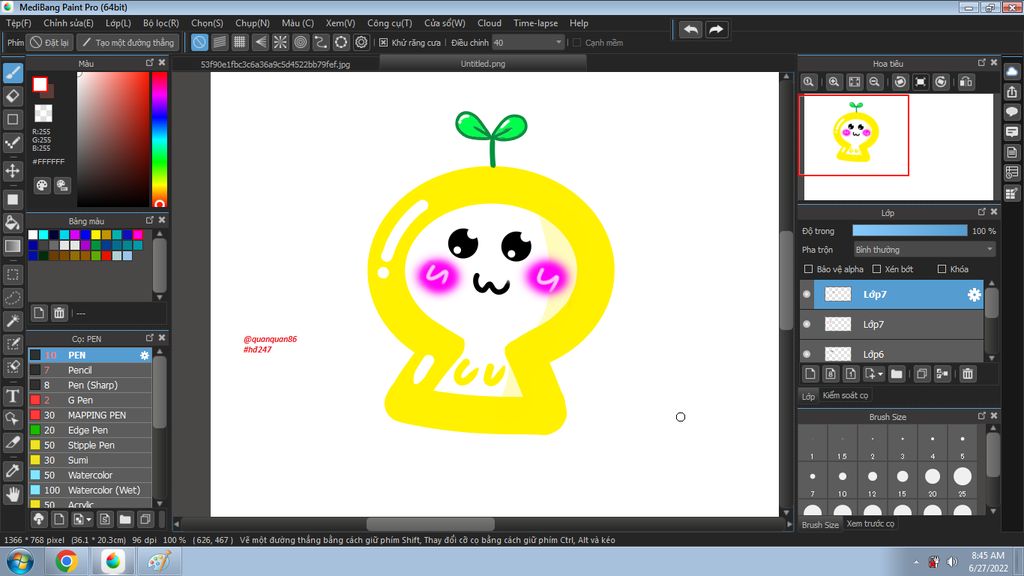Image resolution: width=1024 pixels, height=576 pixels.
Task: Open the Công cụ(T) menu
Action: click(x=389, y=23)
